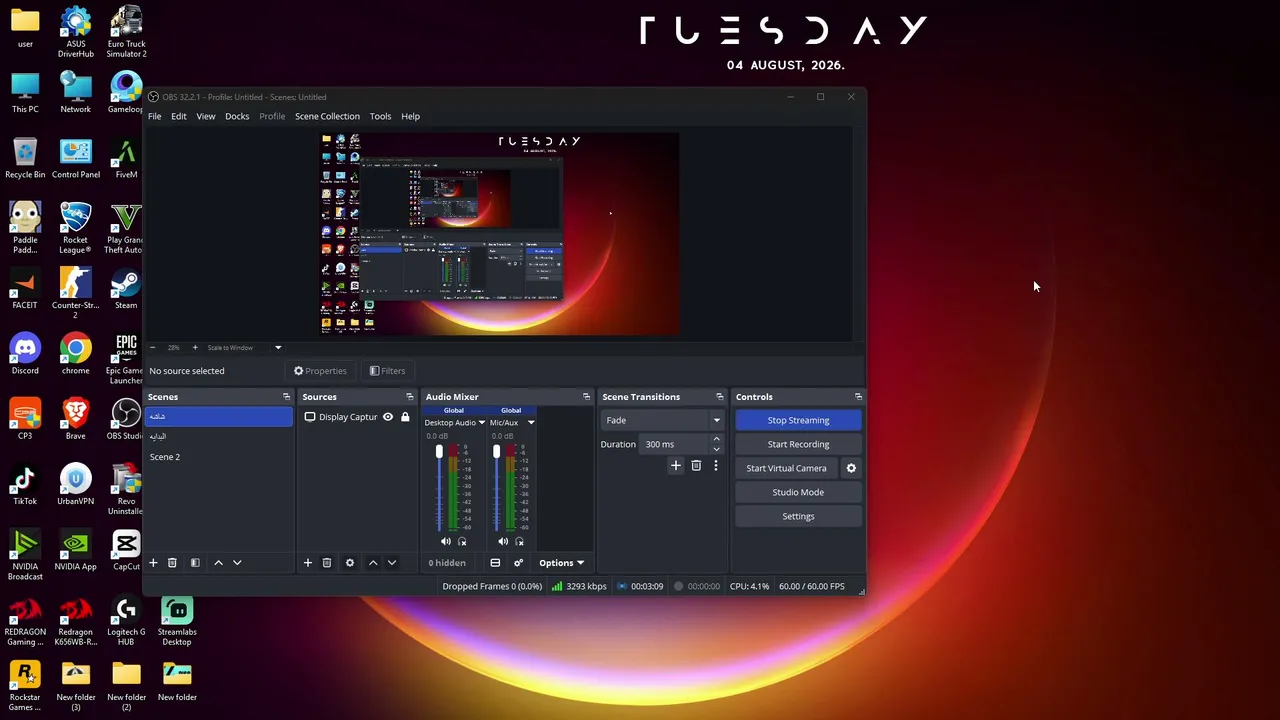Float the Sources dock panel
Viewport: 1280px width, 720px height.
click(409, 397)
